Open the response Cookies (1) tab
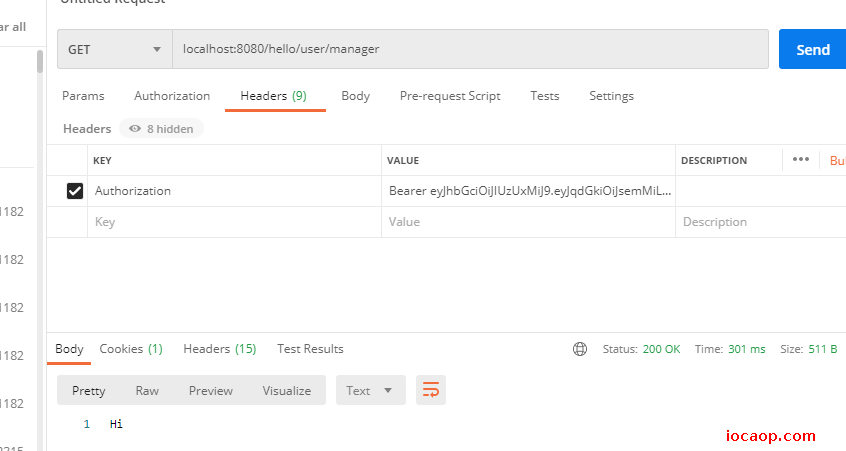The width and height of the screenshot is (846, 451). pyautogui.click(x=131, y=349)
